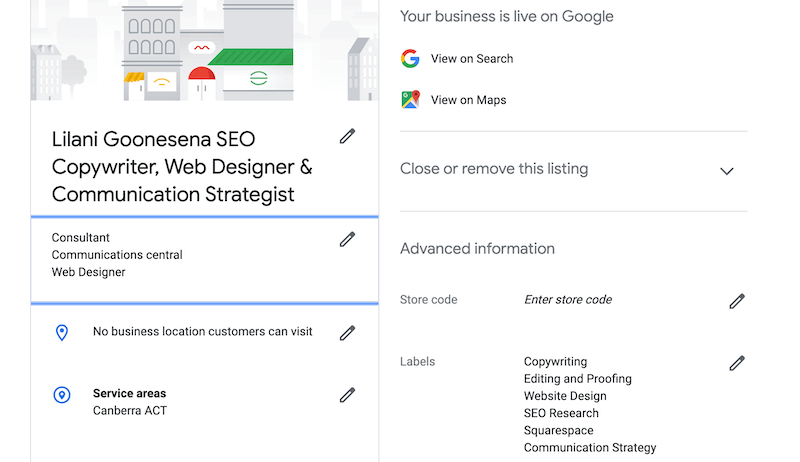This screenshot has width=800, height=462.
Task: Edit the Labels pencil icon
Action: (737, 363)
